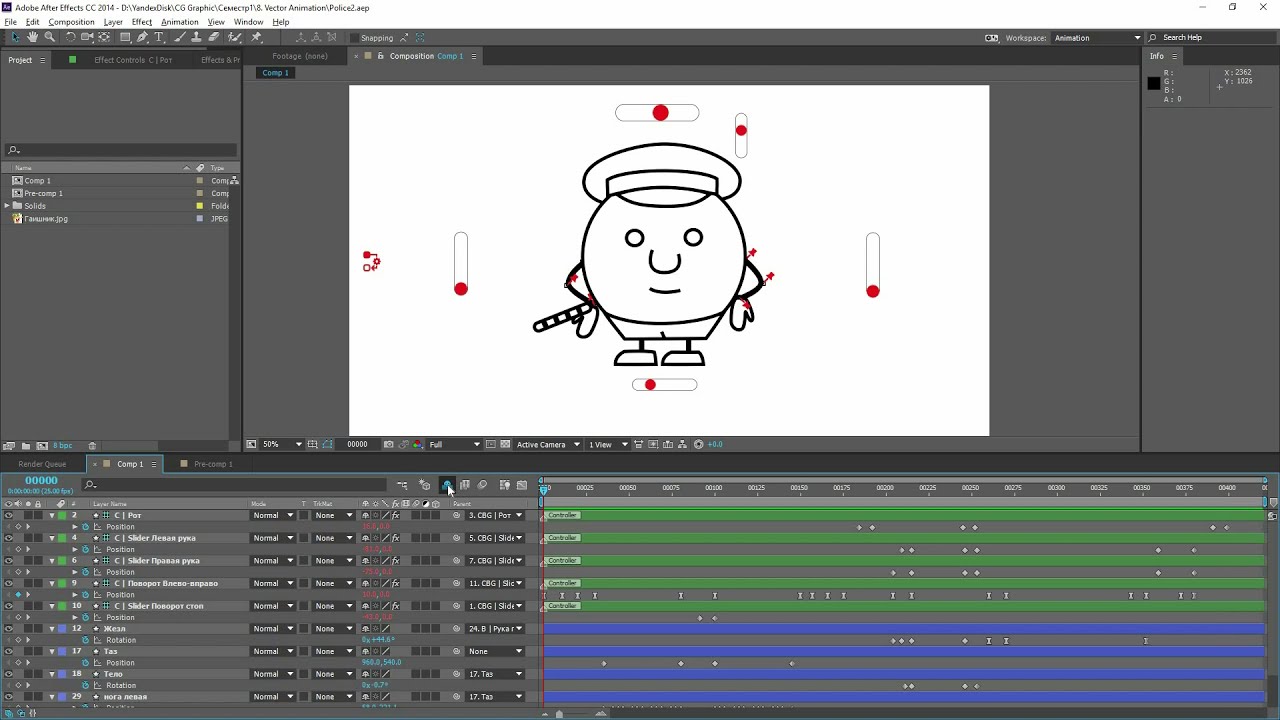Screen dimensions: 1280x720
Task: Select the Unified Camera tool
Action: [87, 37]
